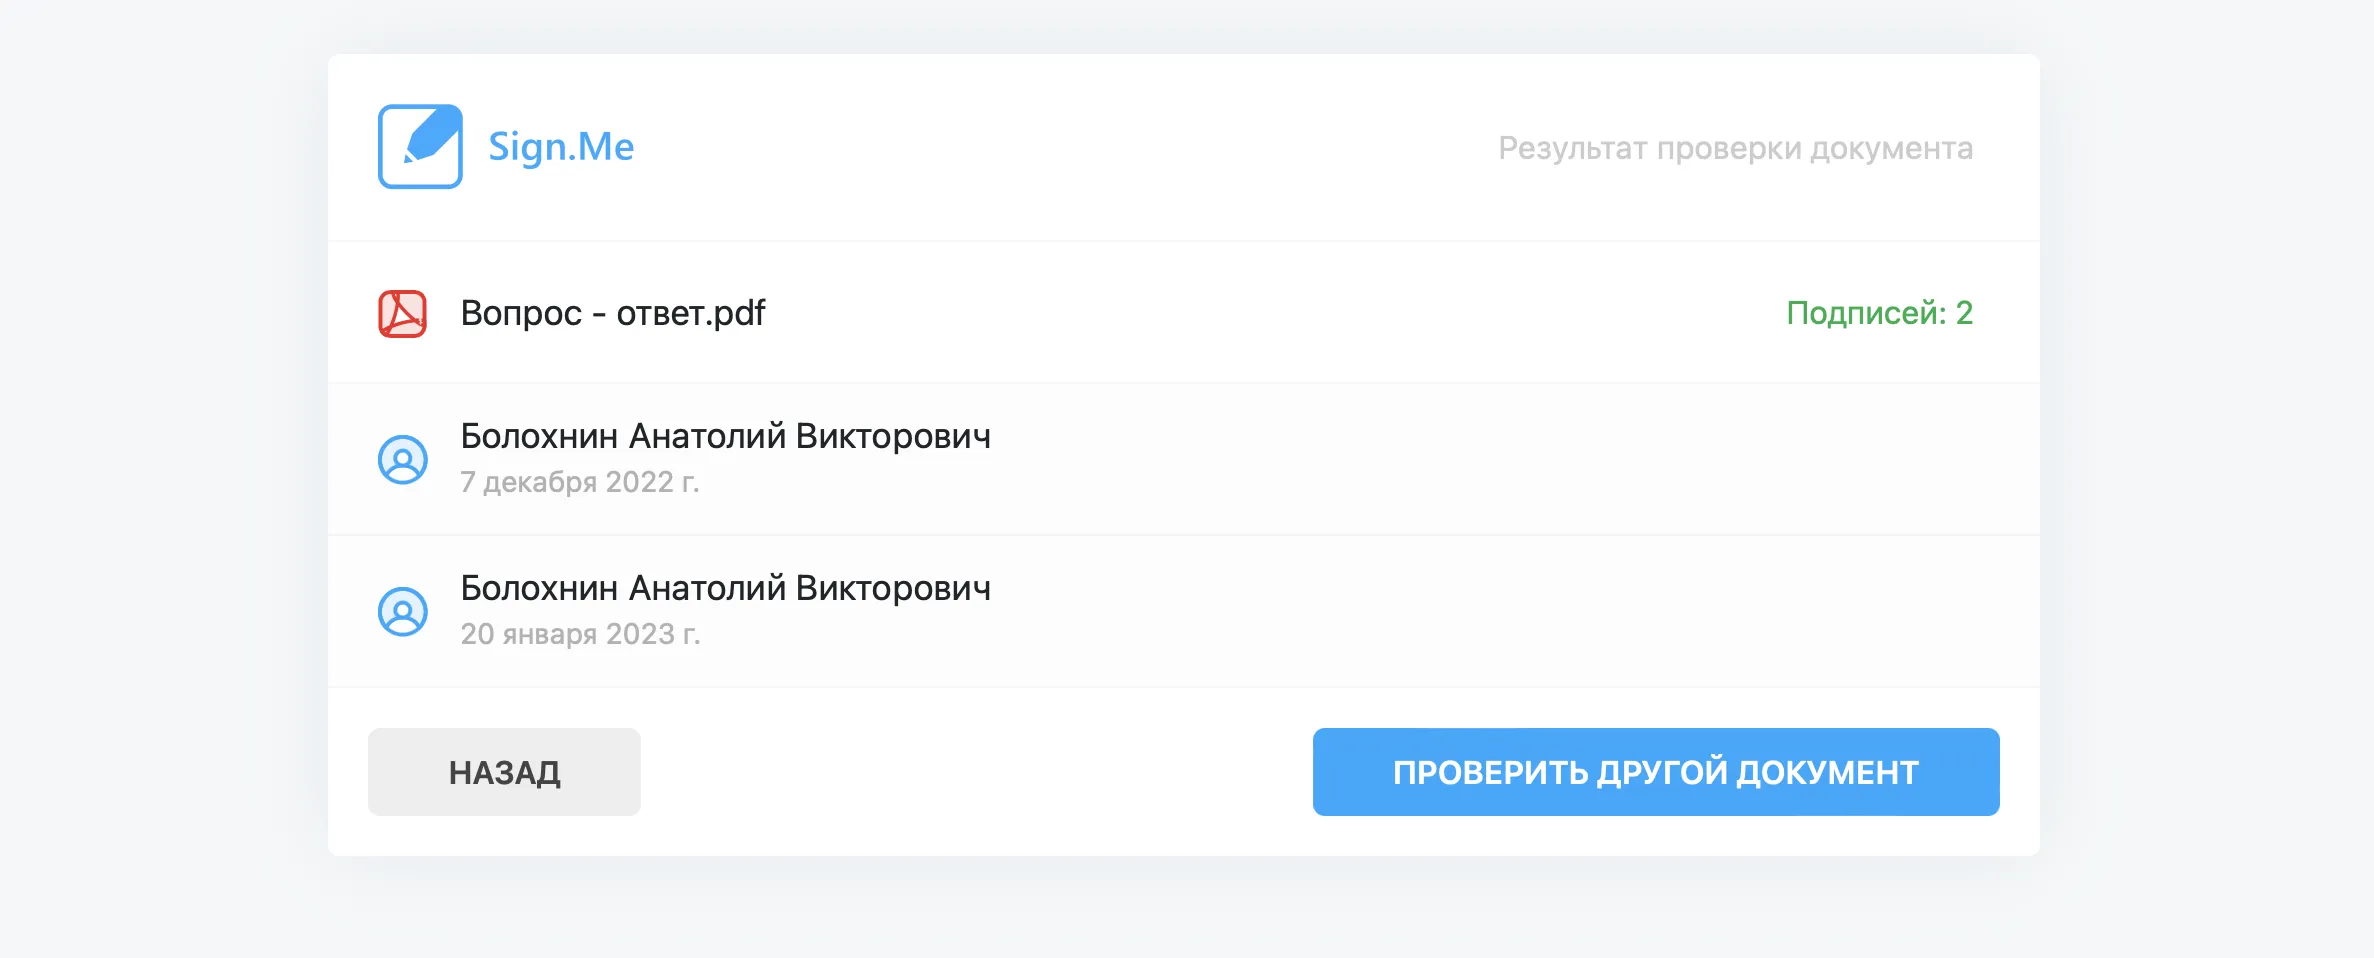Click the word ДОКУМЕНТ on blue button
Image resolution: width=2374 pixels, height=958 pixels.
(1828, 772)
